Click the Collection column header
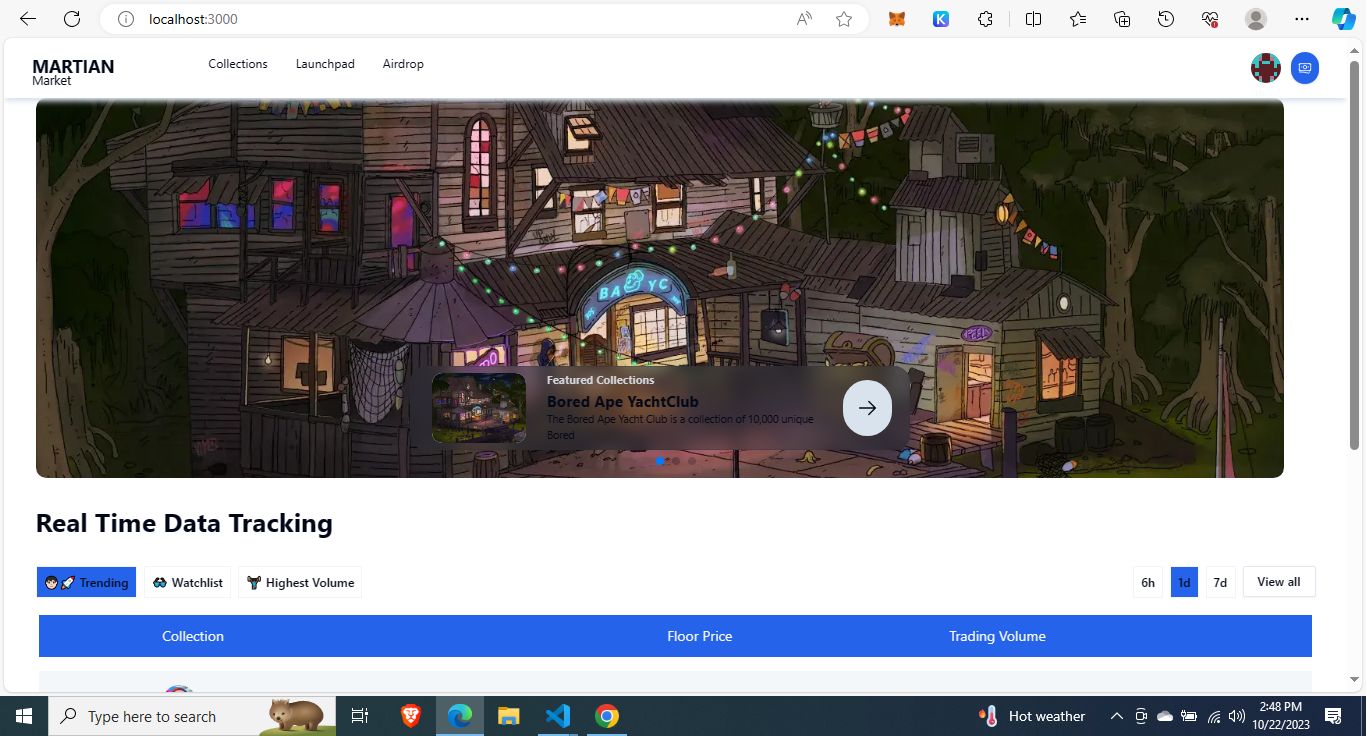The height and width of the screenshot is (736, 1366). (193, 636)
